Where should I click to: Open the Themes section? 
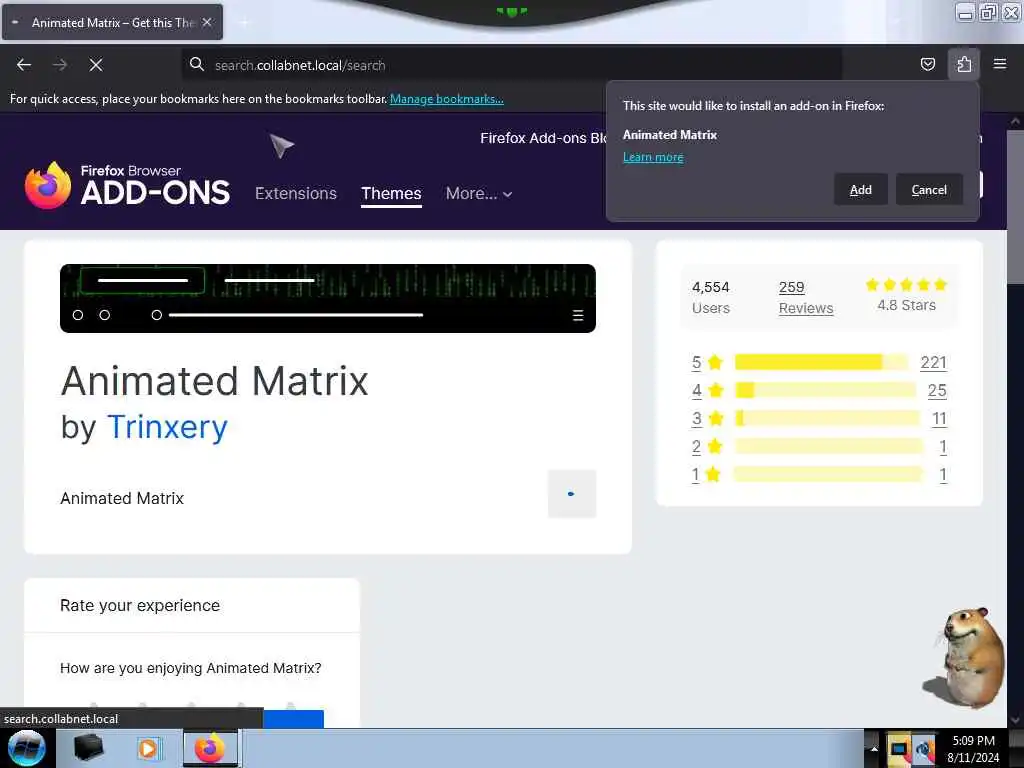391,193
